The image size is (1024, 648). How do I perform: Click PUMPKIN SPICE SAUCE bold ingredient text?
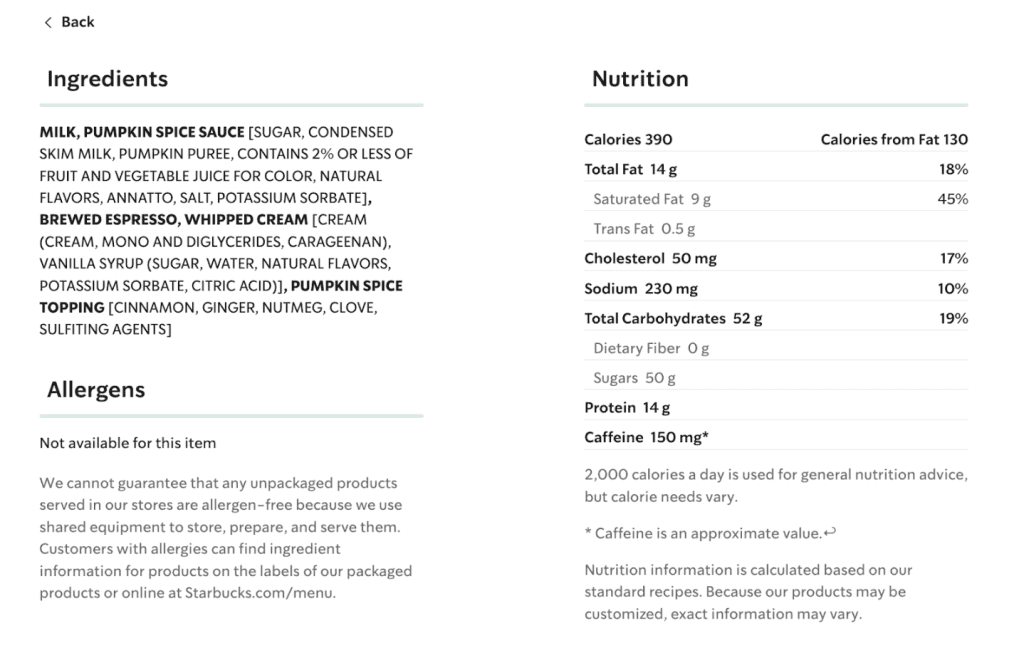[164, 132]
